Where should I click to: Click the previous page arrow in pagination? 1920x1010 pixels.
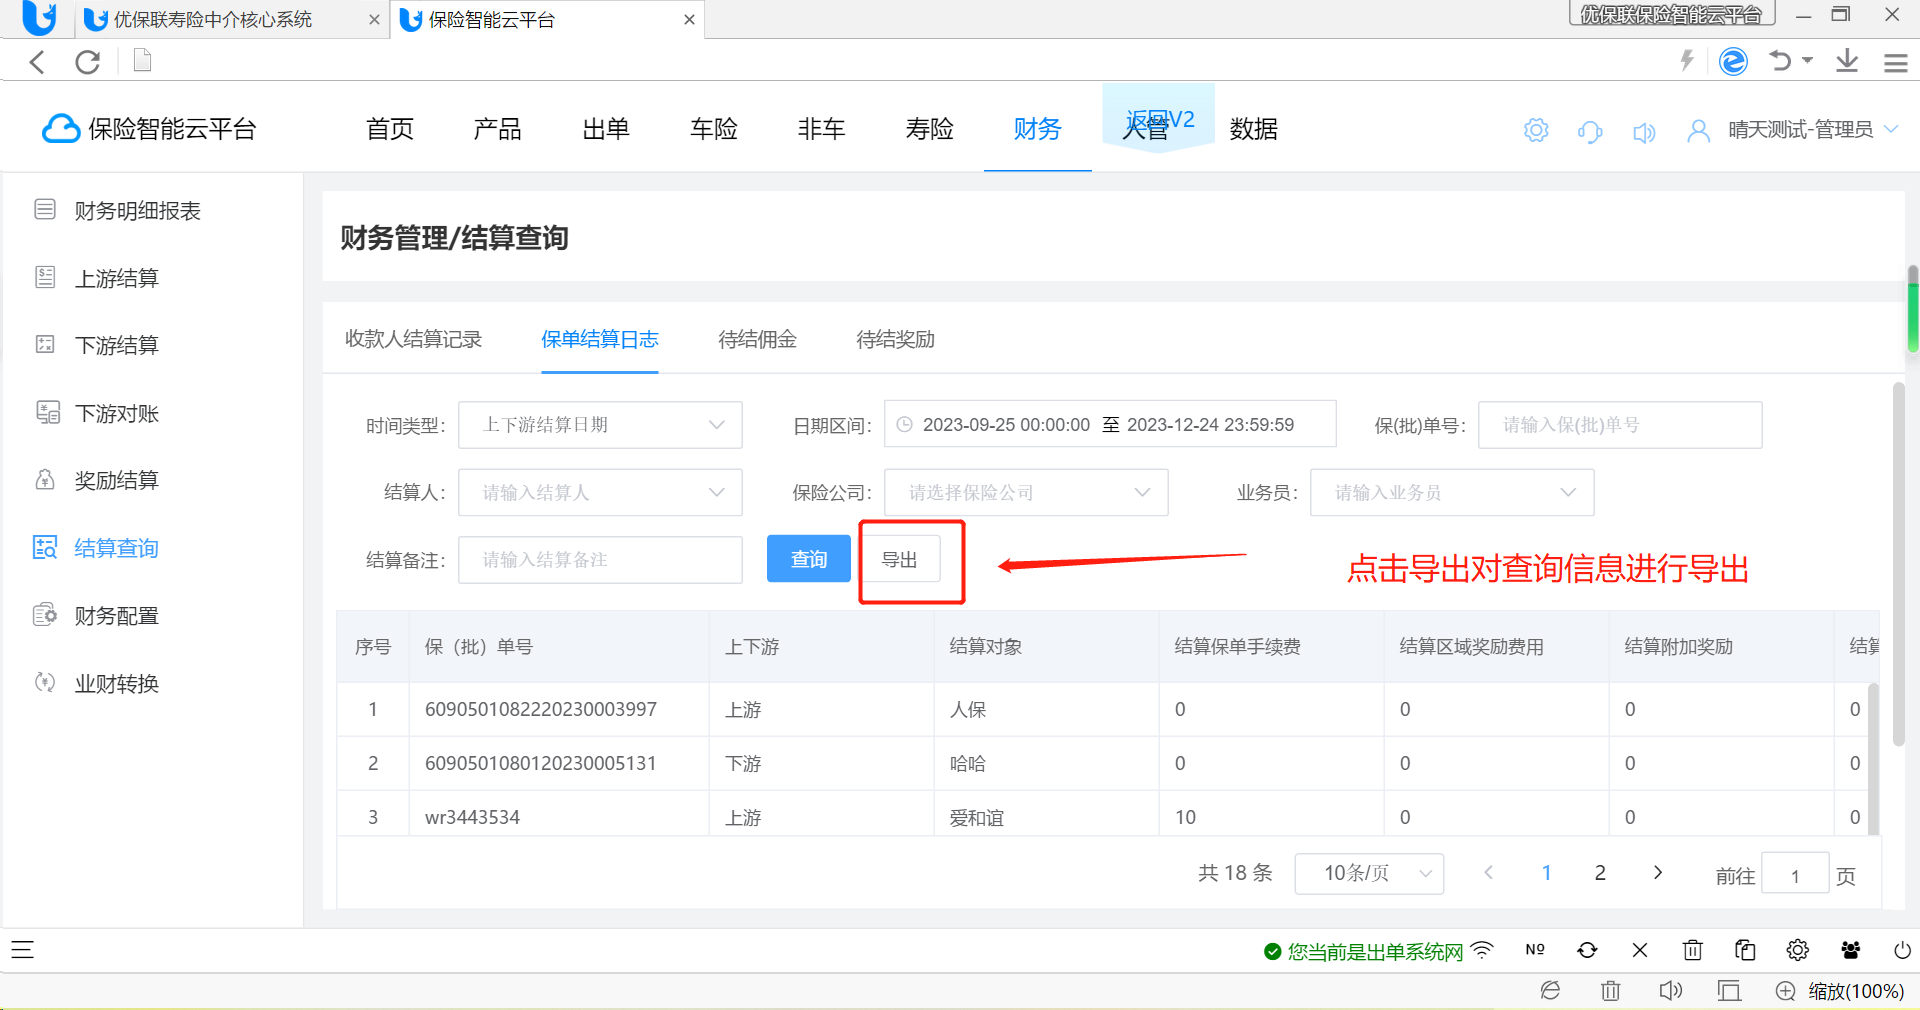pos(1489,873)
